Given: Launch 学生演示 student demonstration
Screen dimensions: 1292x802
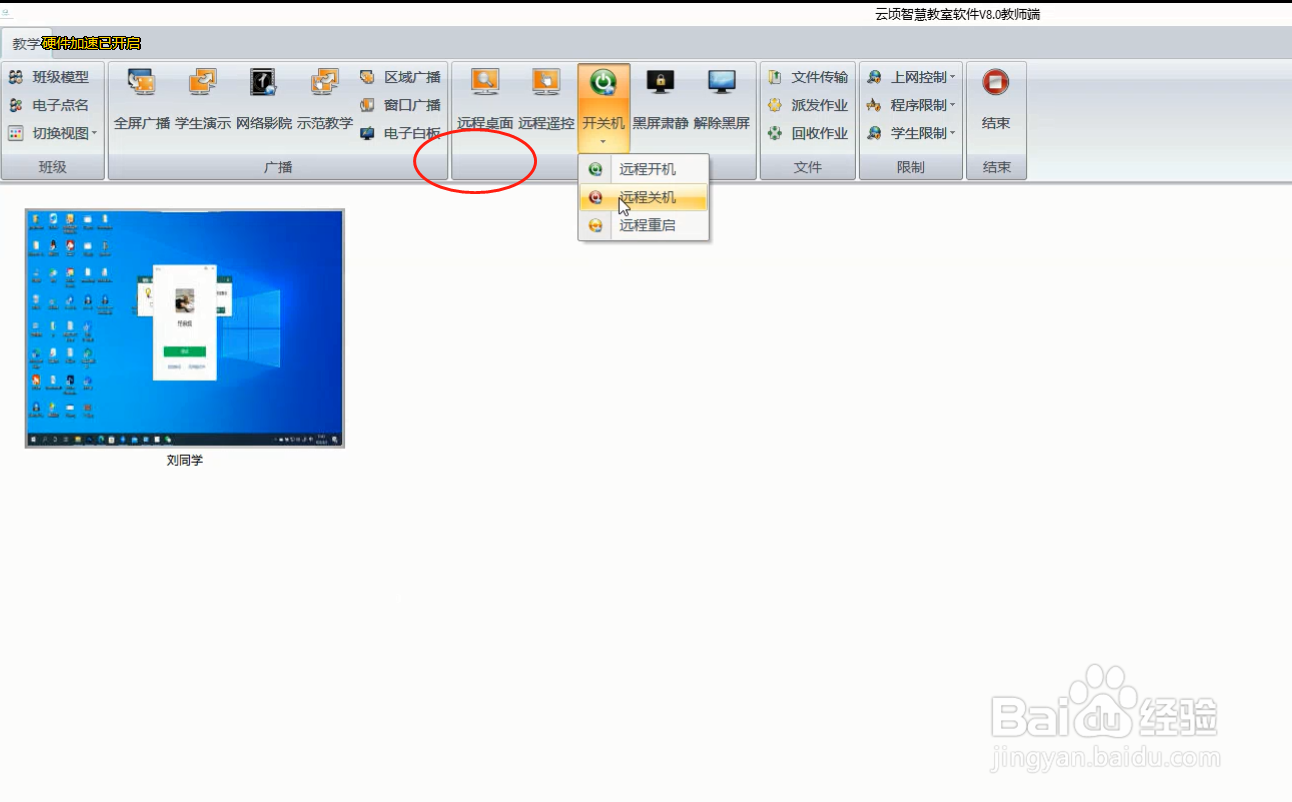Looking at the screenshot, I should [203, 100].
